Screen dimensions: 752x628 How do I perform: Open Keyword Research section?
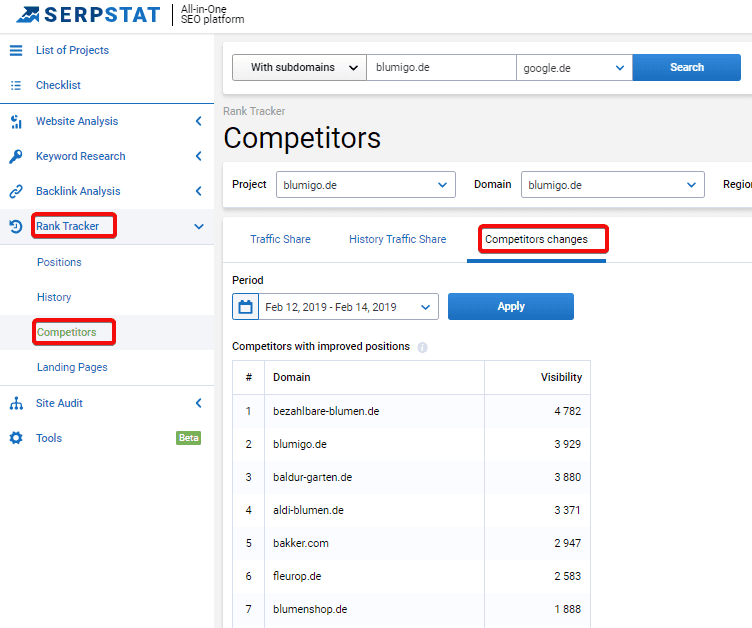[81, 156]
